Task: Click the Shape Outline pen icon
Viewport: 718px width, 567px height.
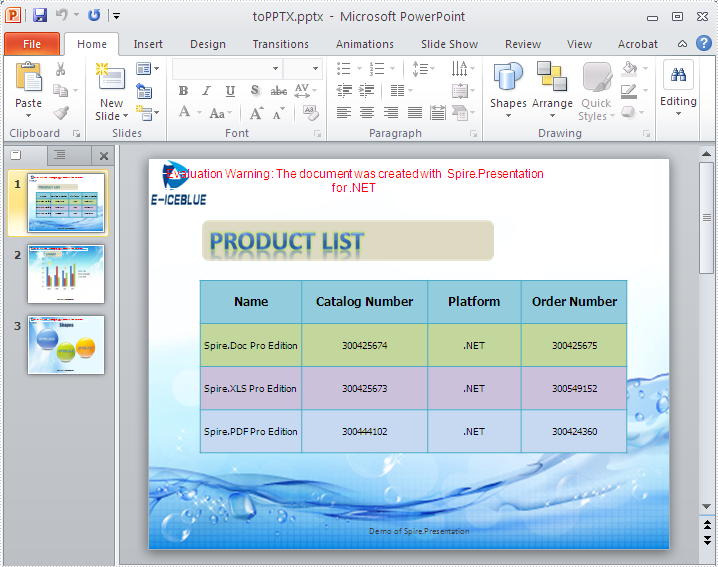Action: [x=629, y=91]
